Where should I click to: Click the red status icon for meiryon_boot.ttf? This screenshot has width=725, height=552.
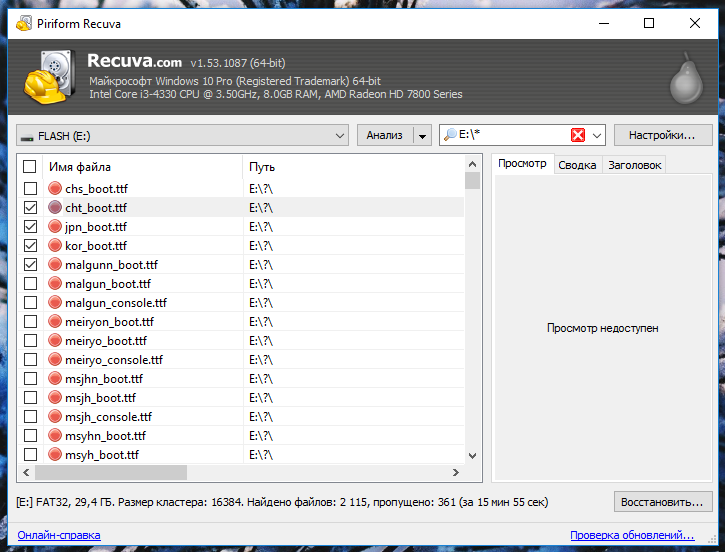point(55,321)
